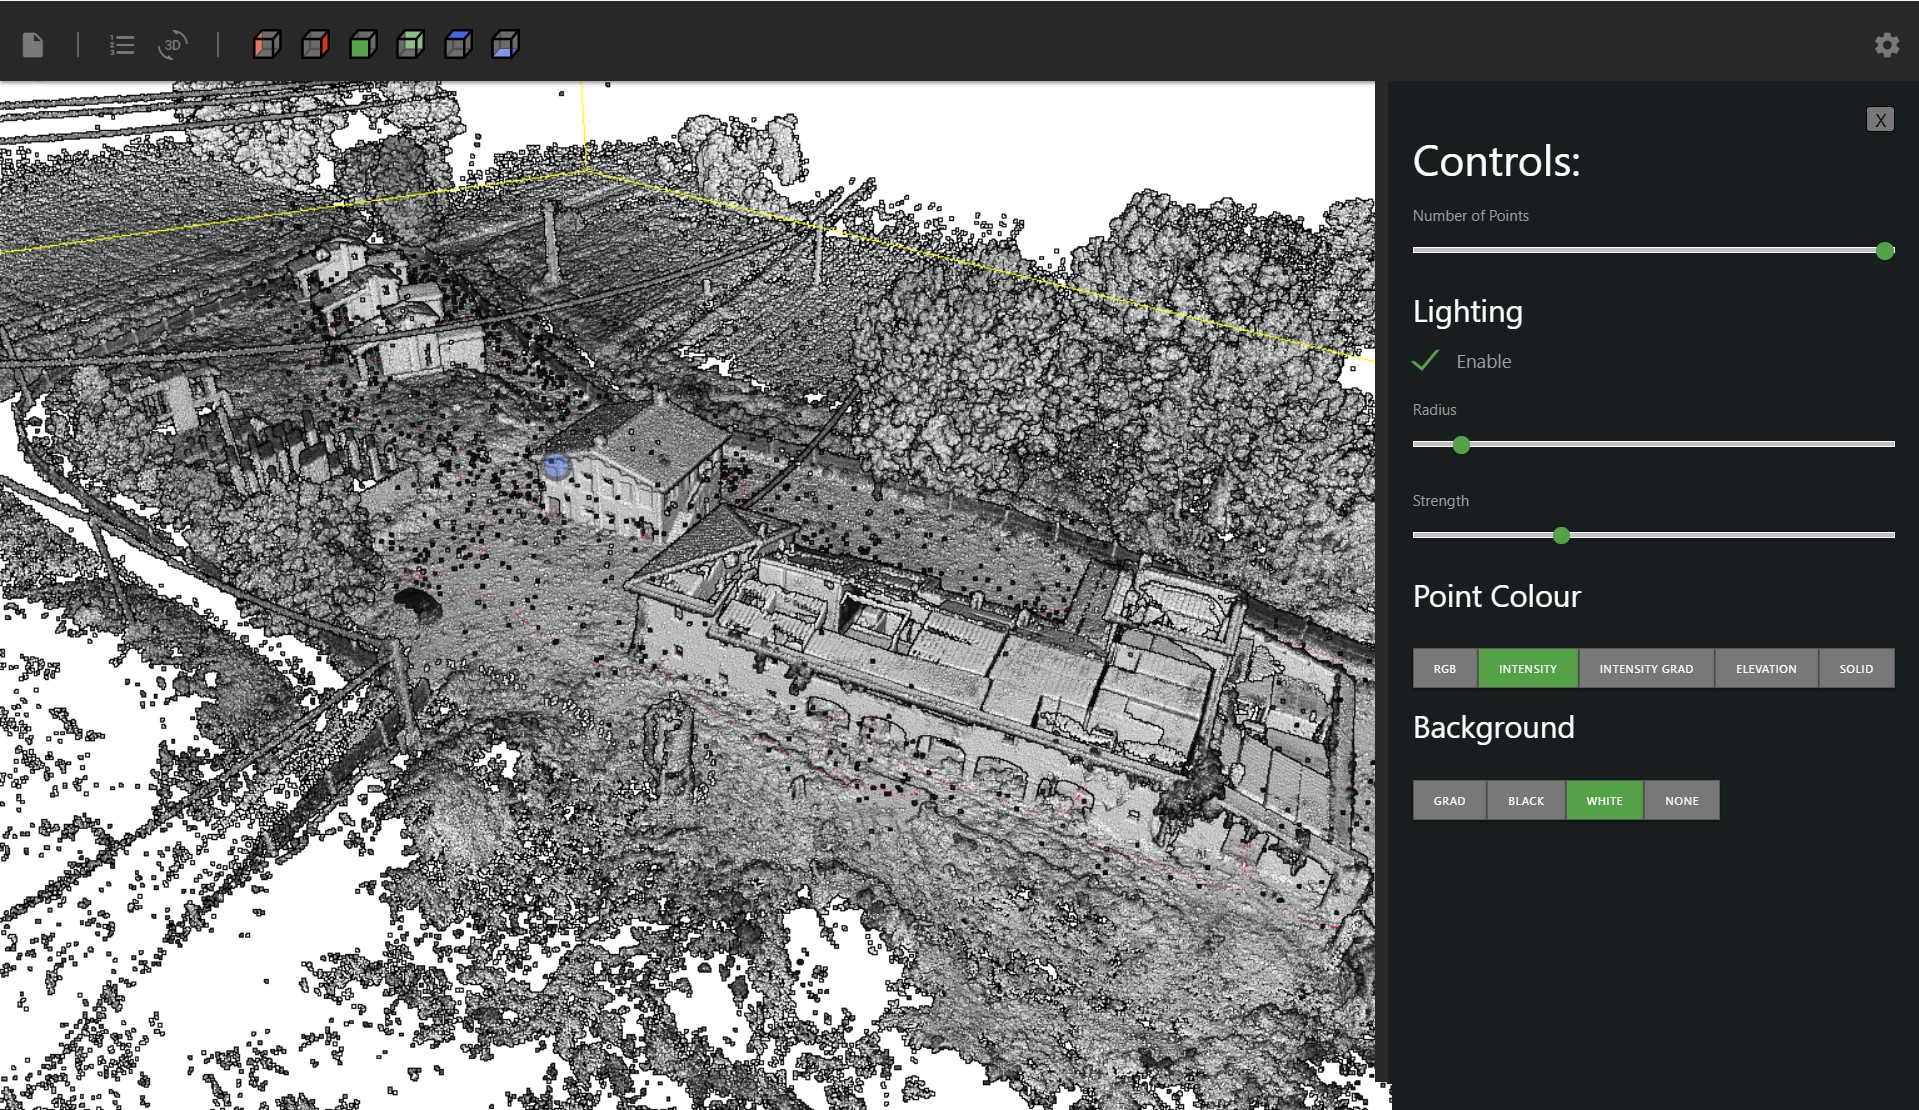Select the top-face blue cube view
This screenshot has height=1110, width=1919.
tap(458, 45)
